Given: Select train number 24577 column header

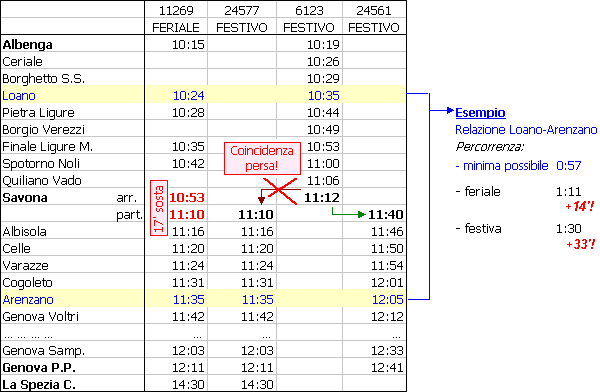Looking at the screenshot, I should [242, 10].
